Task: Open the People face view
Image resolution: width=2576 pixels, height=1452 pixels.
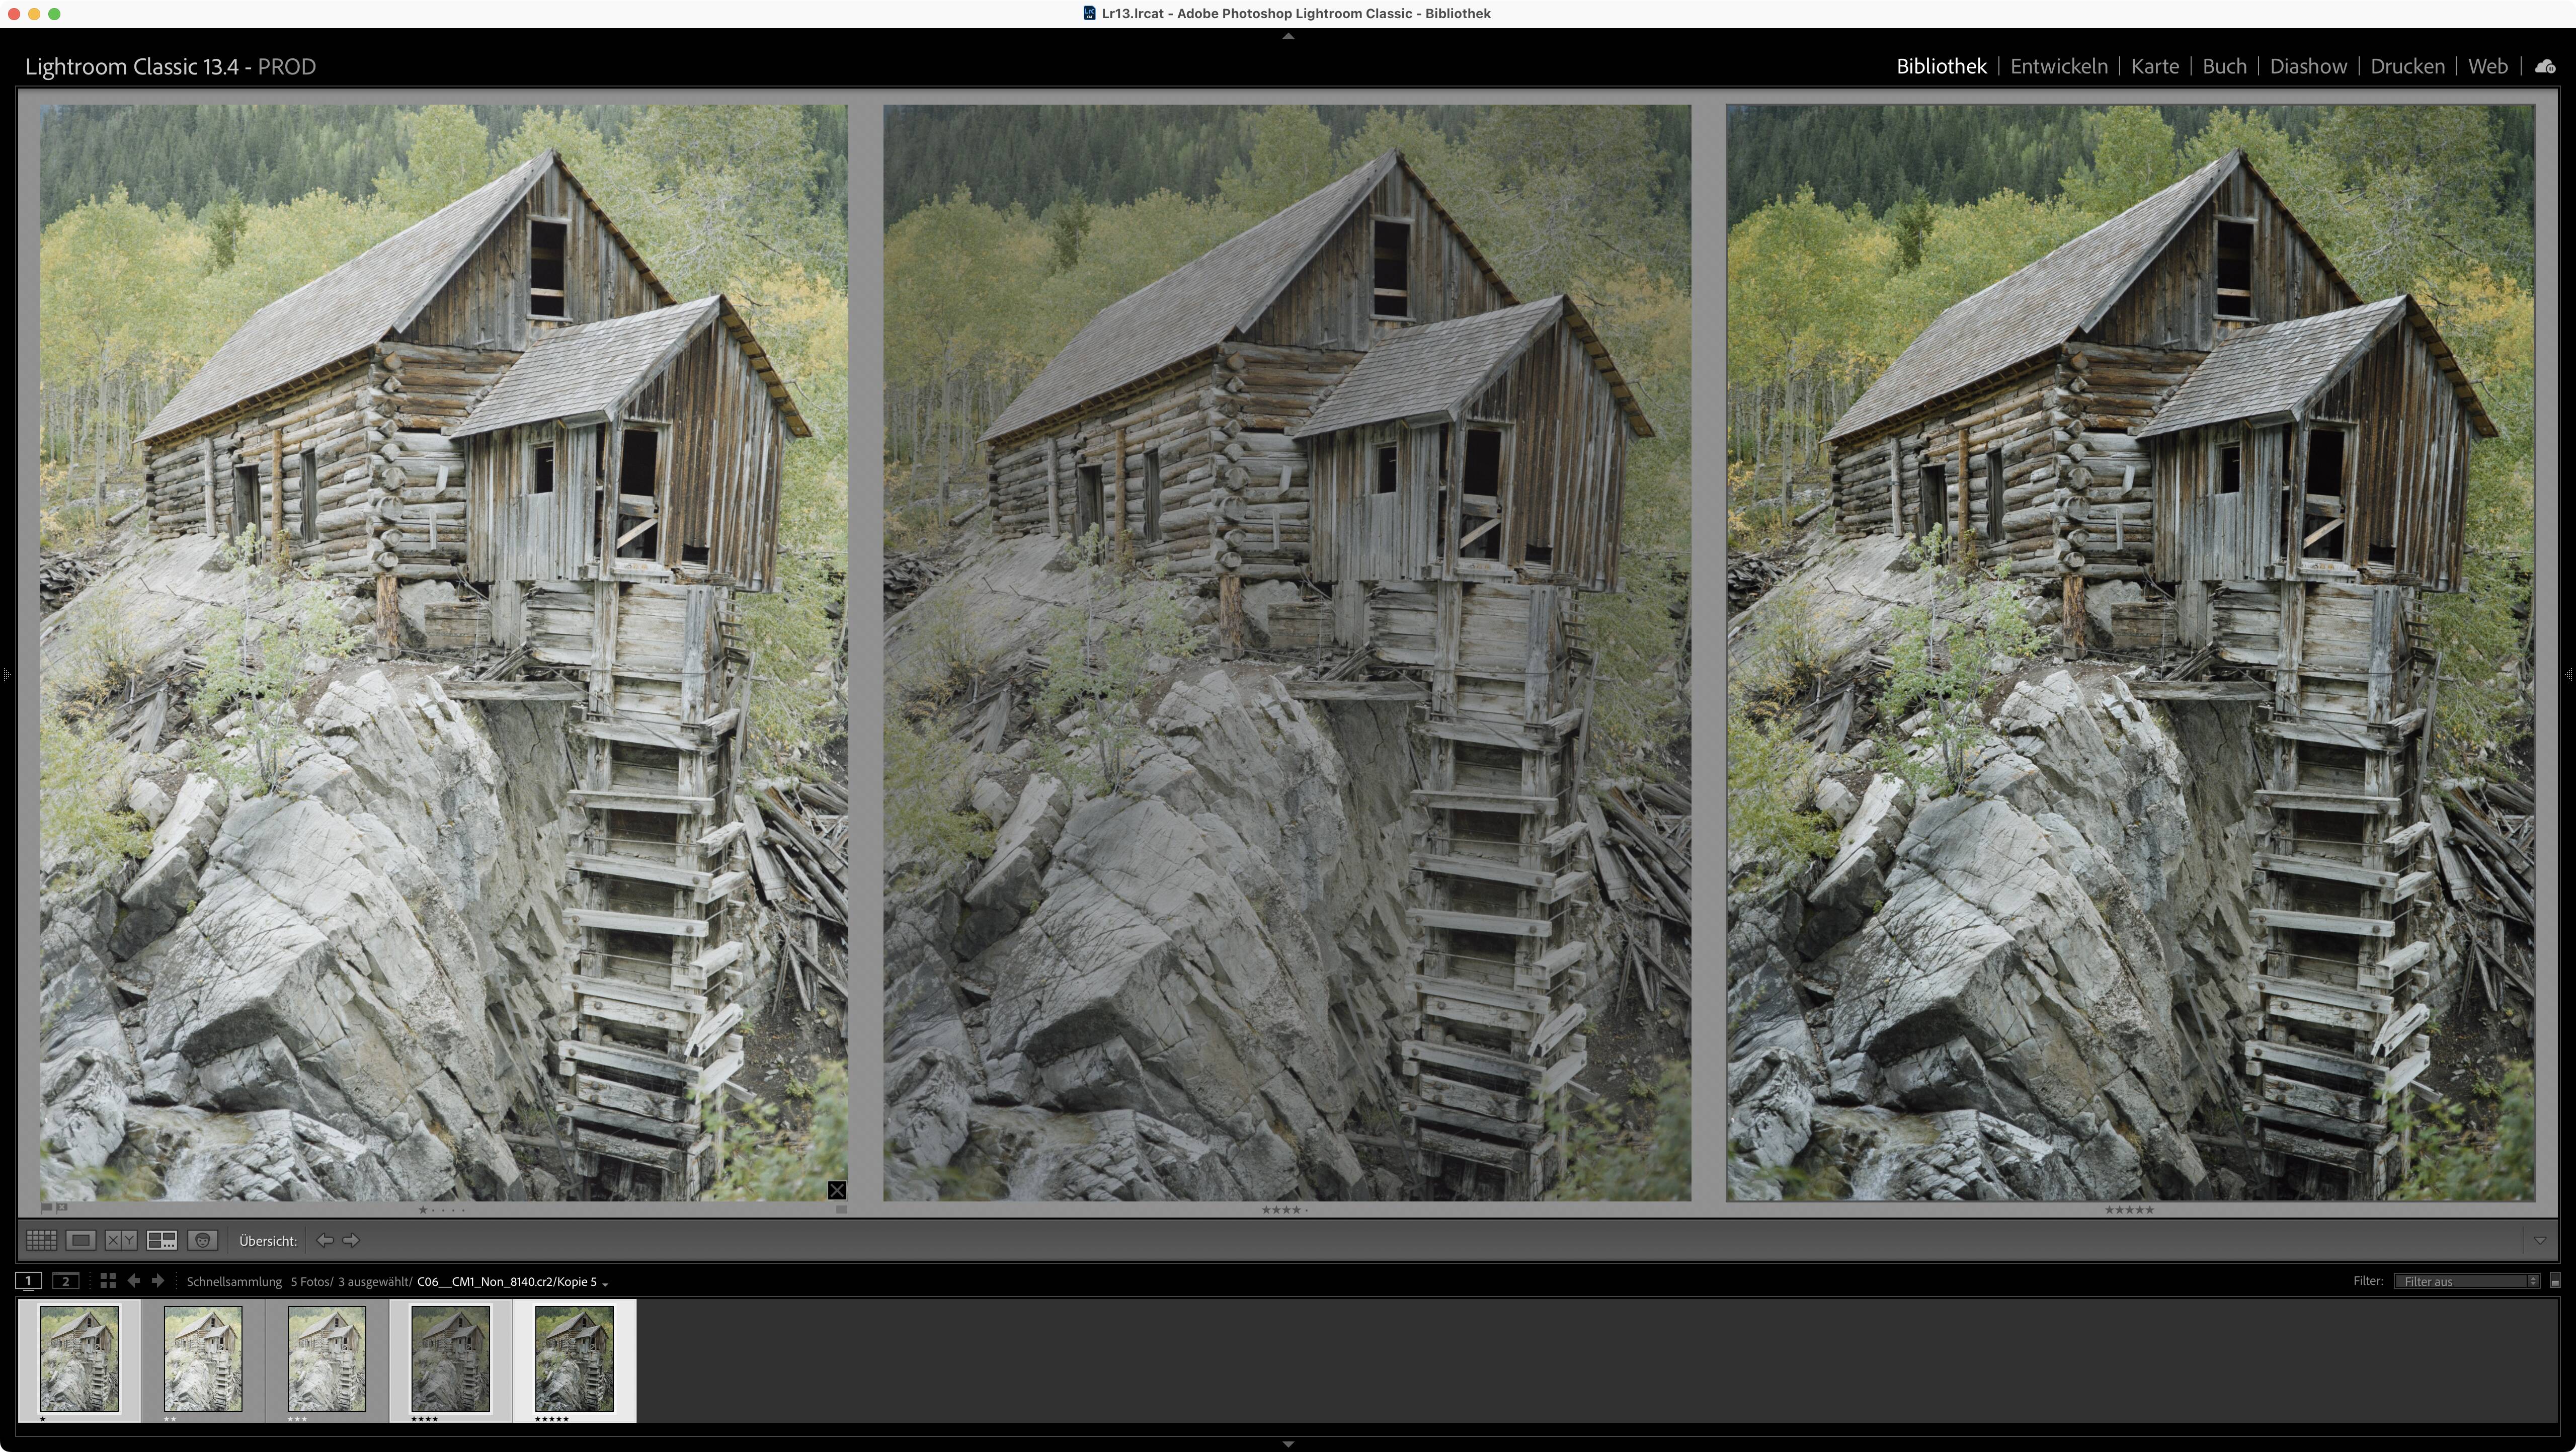Action: point(202,1240)
